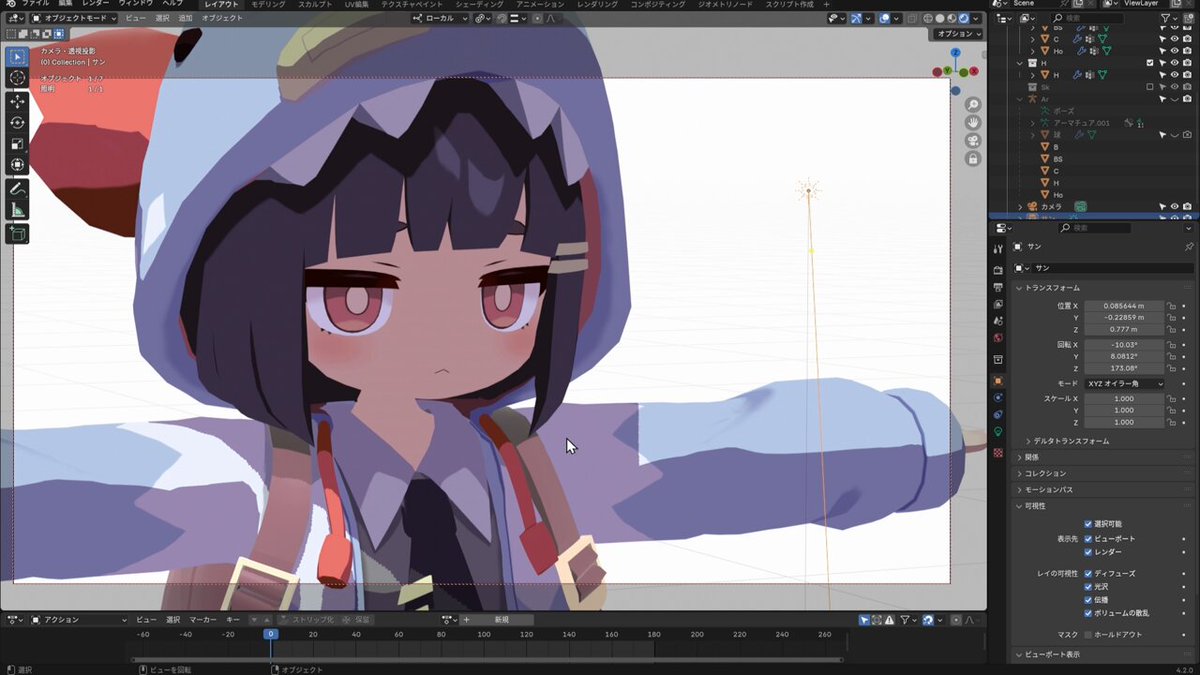Viewport: 1200px width, 675px height.
Task: Switch to solid viewport shading
Action: point(939,18)
